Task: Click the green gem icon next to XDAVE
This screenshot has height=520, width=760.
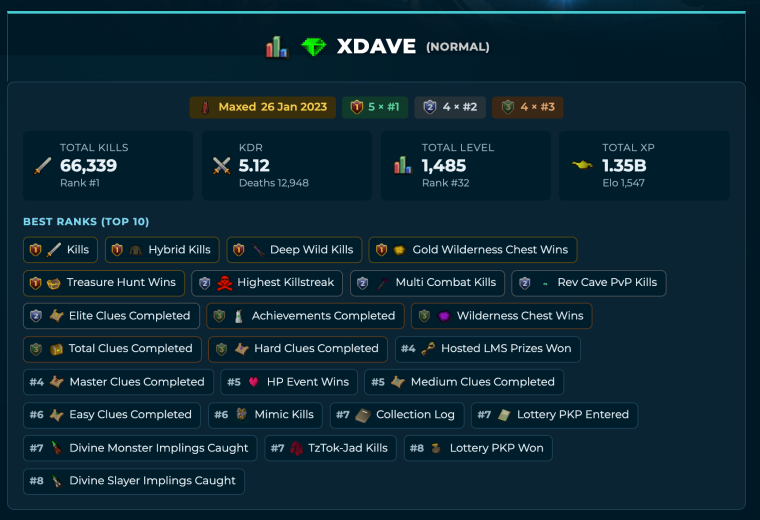Action: 314,47
